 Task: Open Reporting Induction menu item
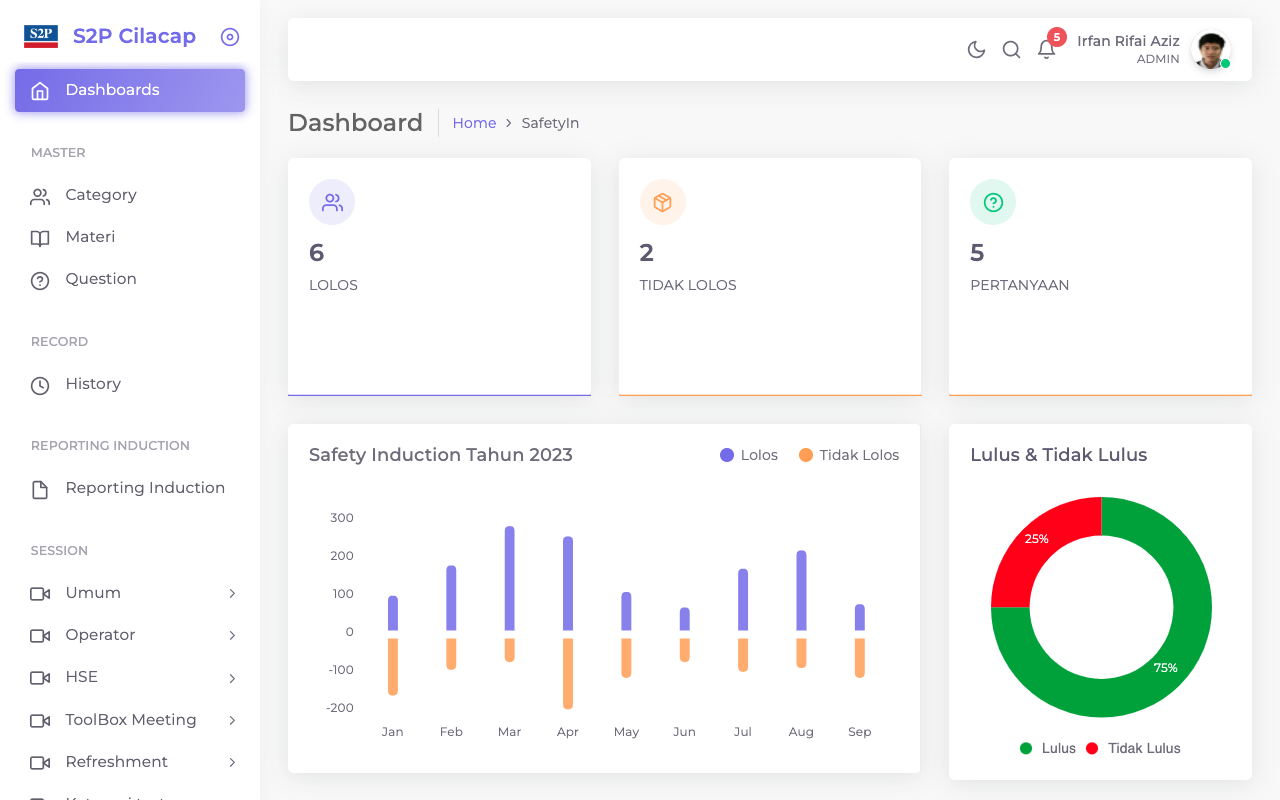pos(144,488)
